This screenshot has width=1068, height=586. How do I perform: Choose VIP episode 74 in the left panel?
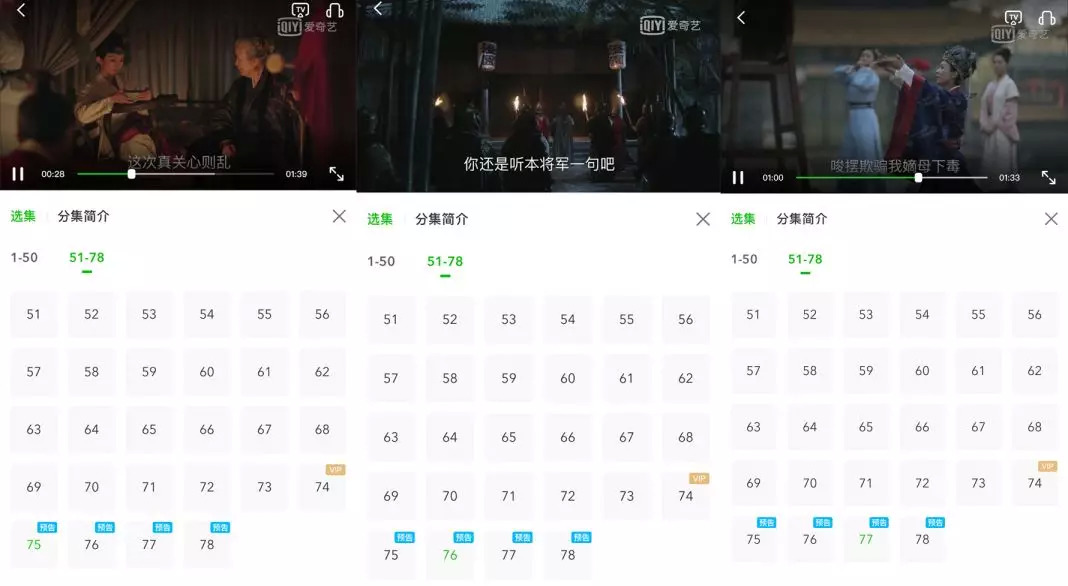(x=322, y=487)
